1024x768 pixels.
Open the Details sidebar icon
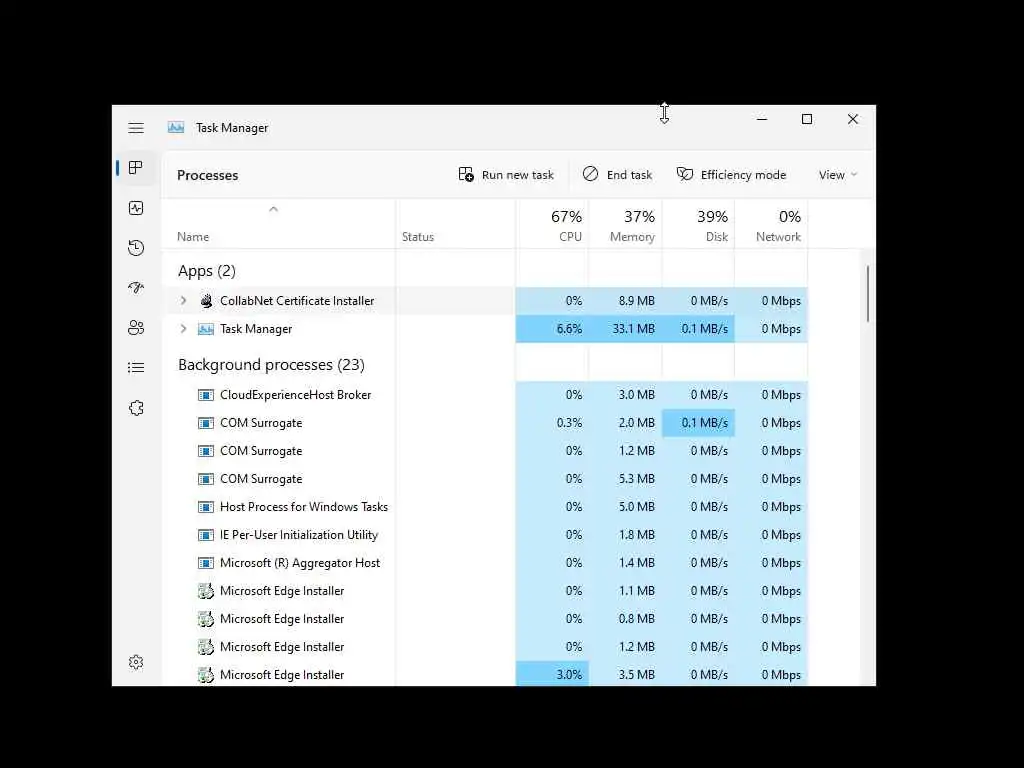136,368
